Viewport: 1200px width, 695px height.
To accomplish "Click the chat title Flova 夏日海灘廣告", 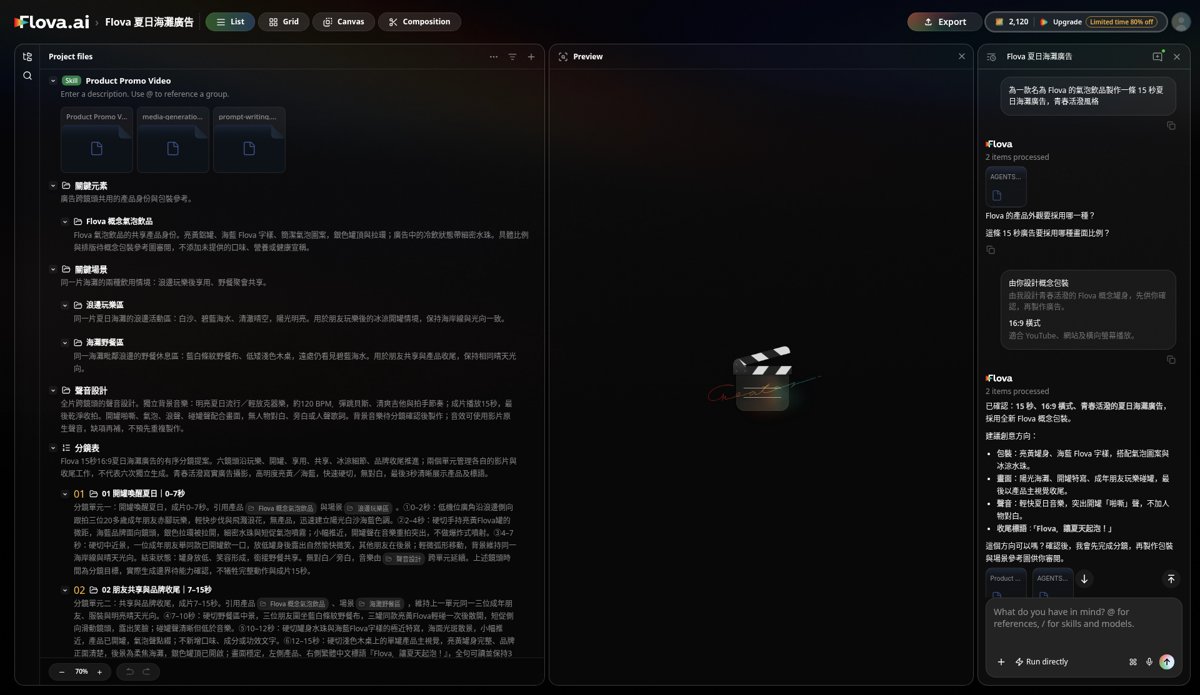I will click(x=1039, y=57).
